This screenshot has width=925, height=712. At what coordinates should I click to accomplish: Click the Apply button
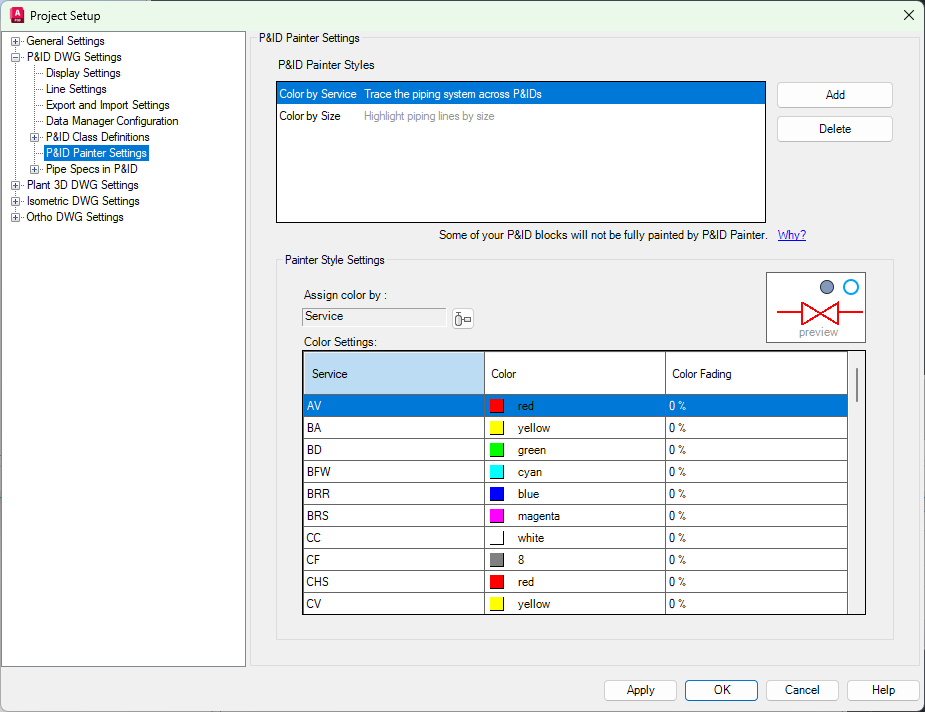(640, 690)
